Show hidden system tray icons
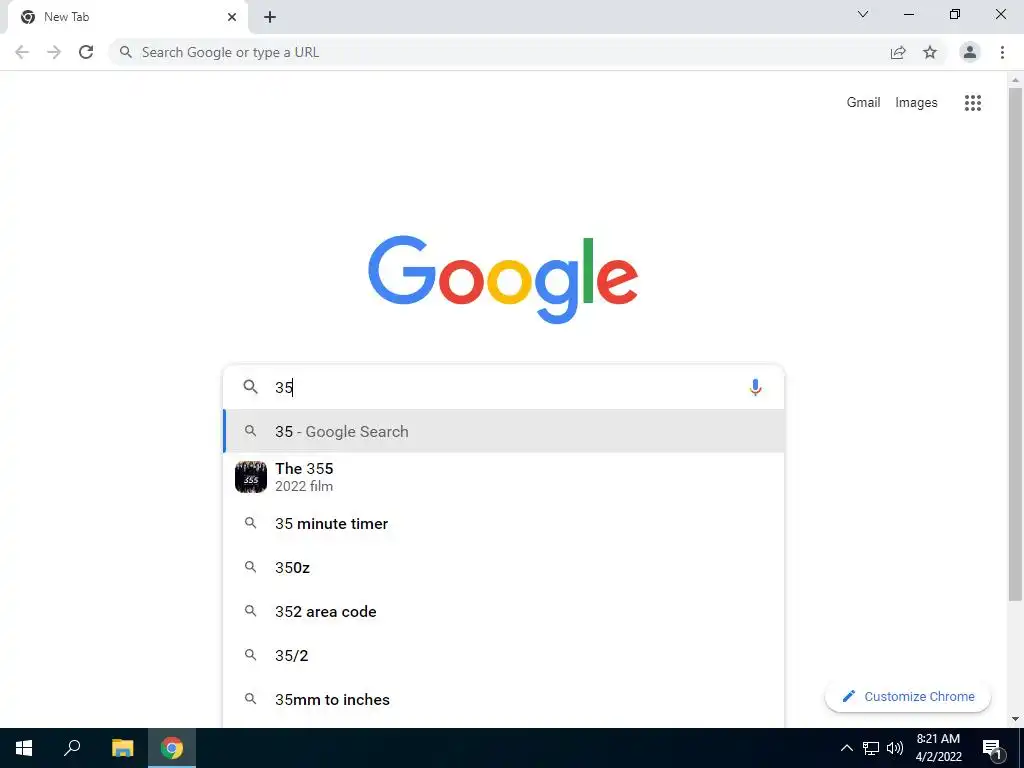Viewport: 1024px width, 768px height. pos(846,748)
